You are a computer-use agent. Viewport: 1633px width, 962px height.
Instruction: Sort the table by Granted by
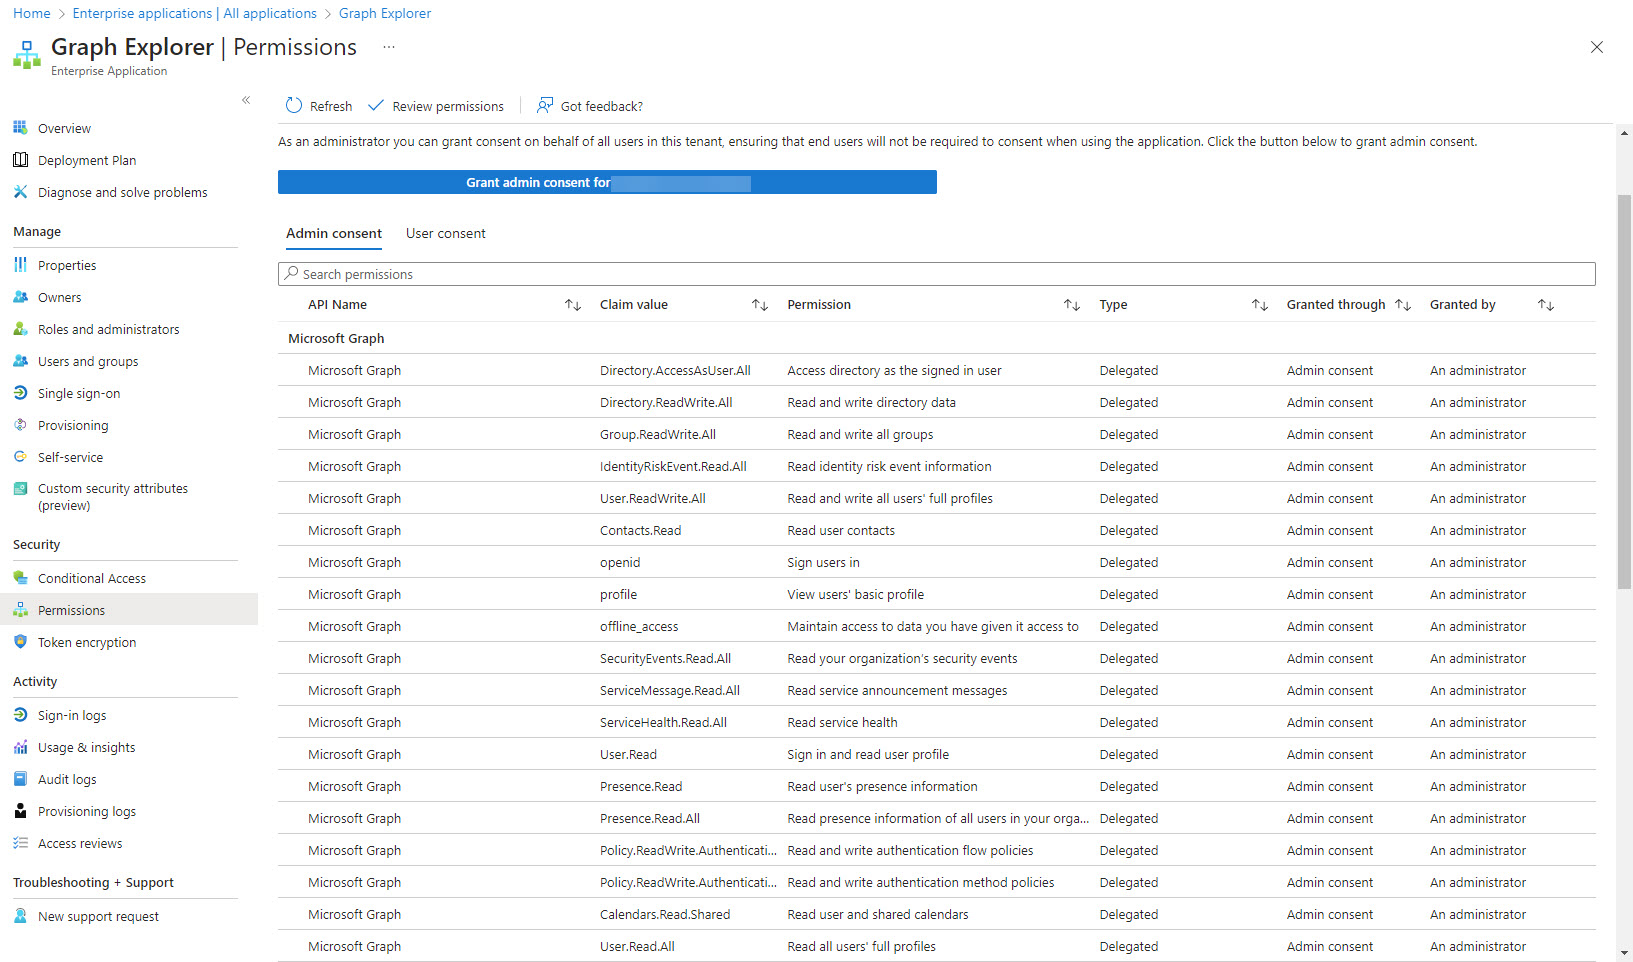pos(1546,305)
